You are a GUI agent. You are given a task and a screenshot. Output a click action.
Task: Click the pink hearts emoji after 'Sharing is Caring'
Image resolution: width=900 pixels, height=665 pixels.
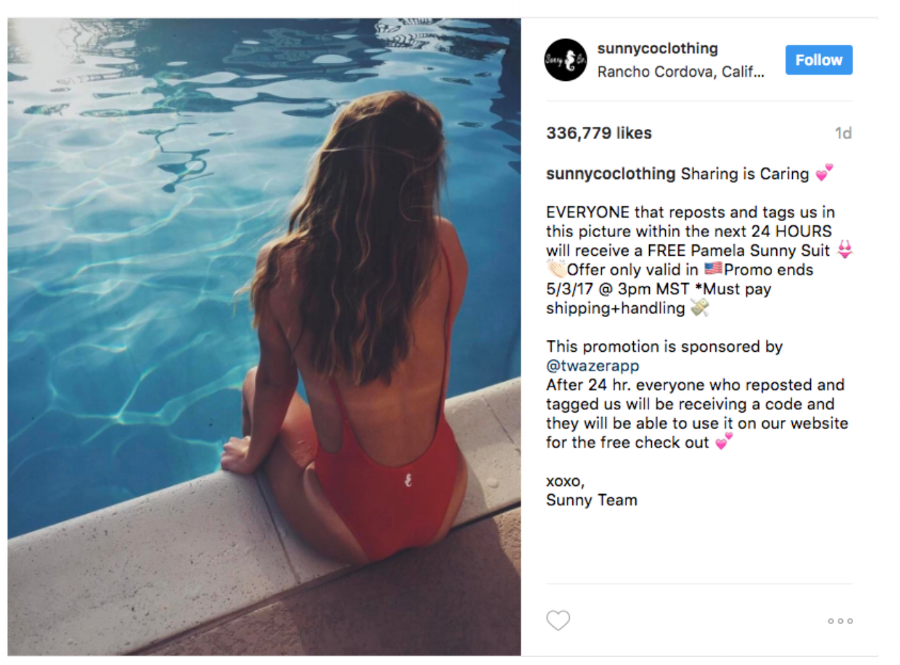[824, 174]
